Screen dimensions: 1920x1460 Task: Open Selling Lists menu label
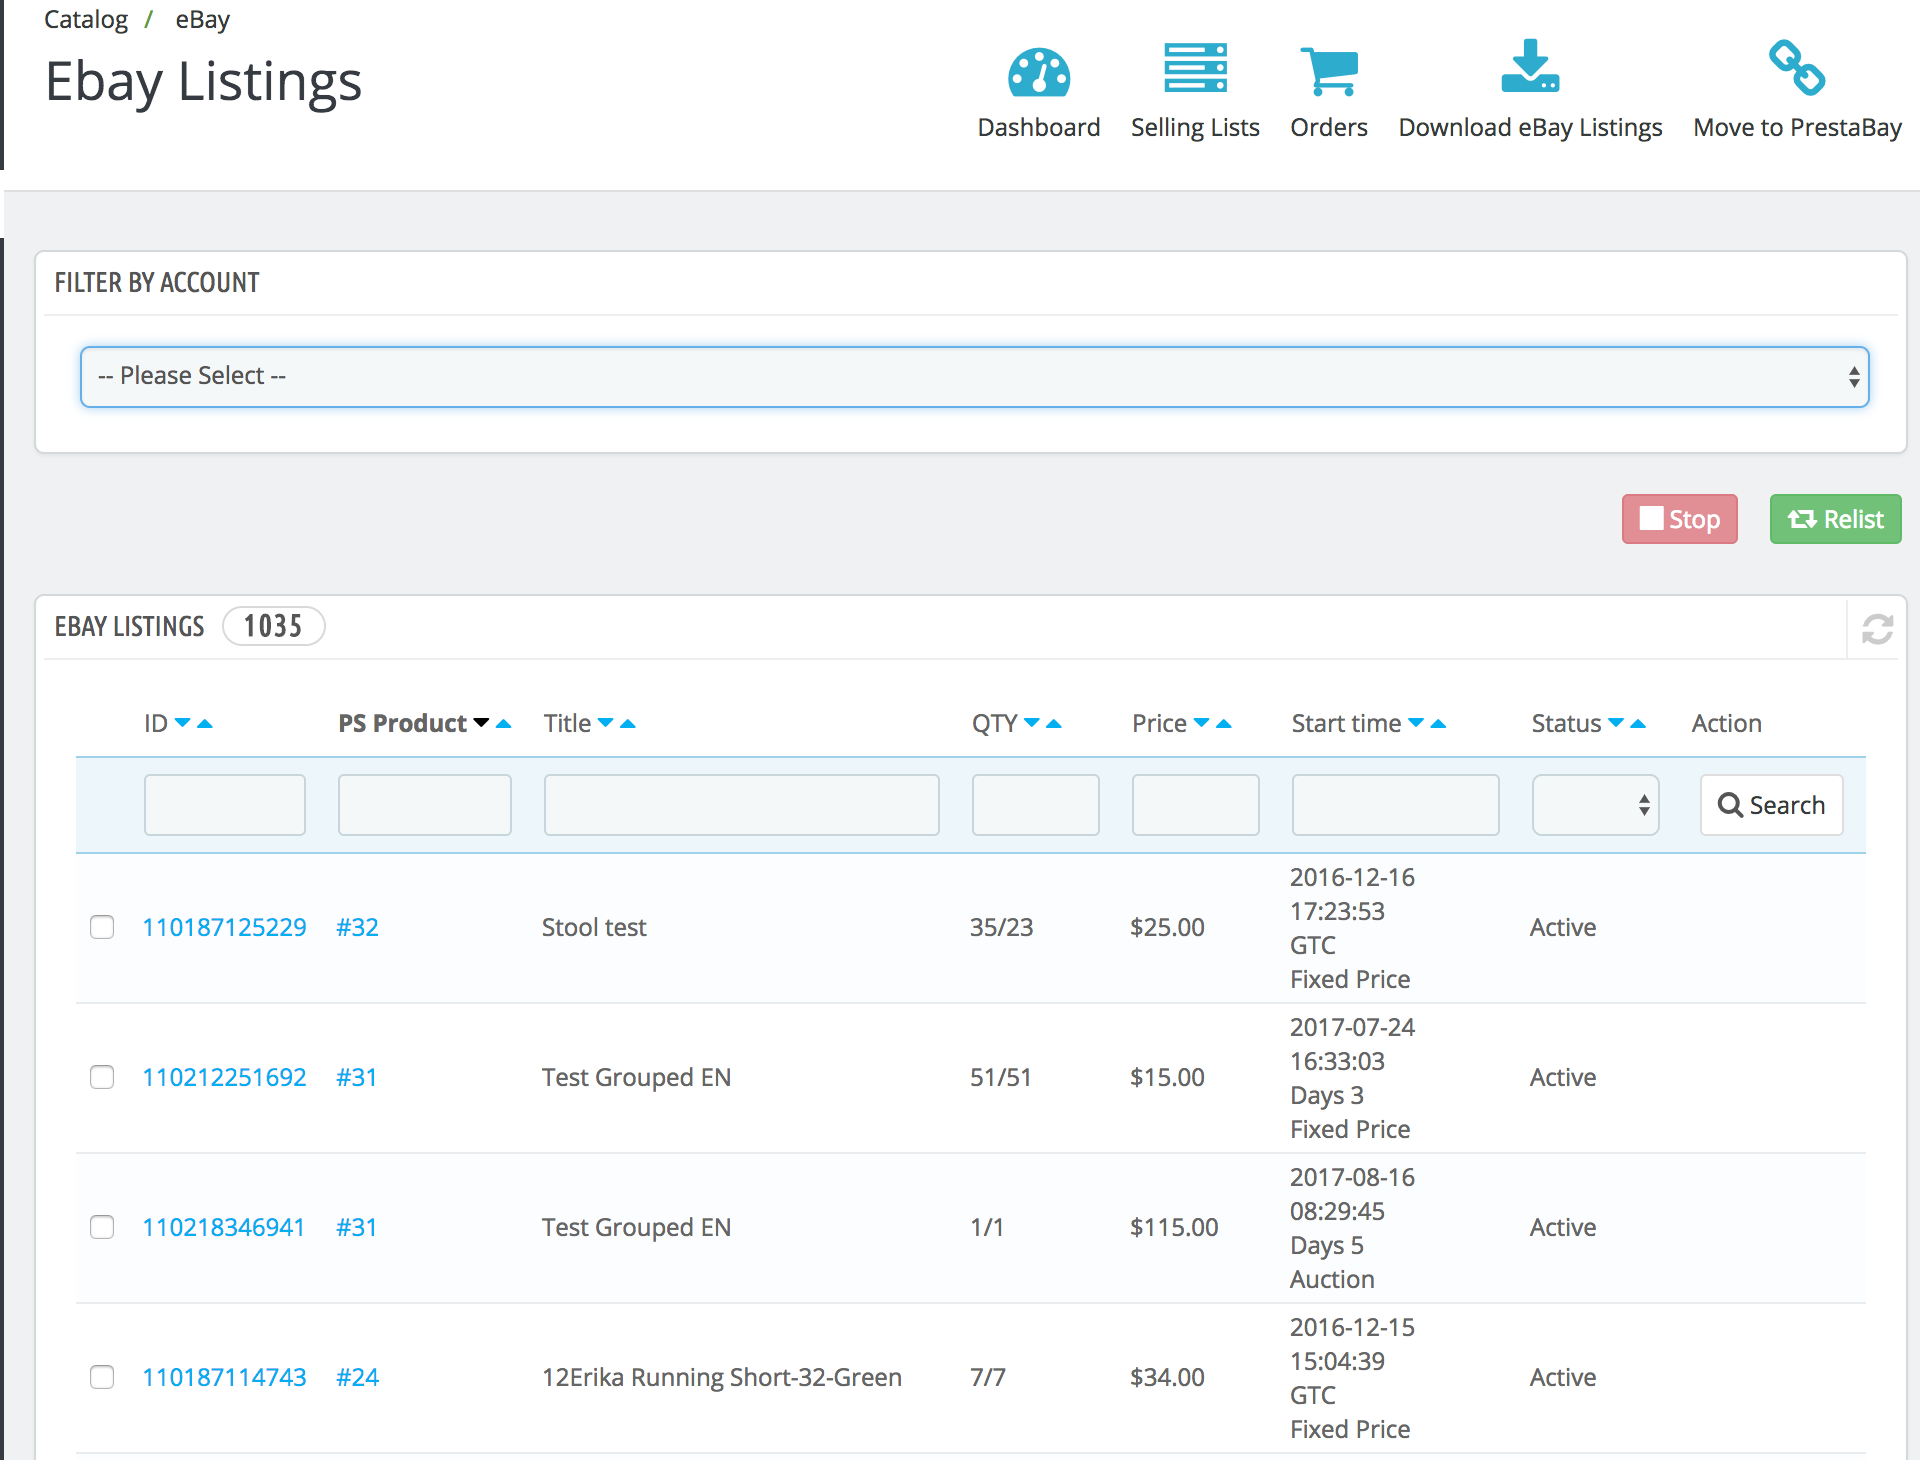1195,127
